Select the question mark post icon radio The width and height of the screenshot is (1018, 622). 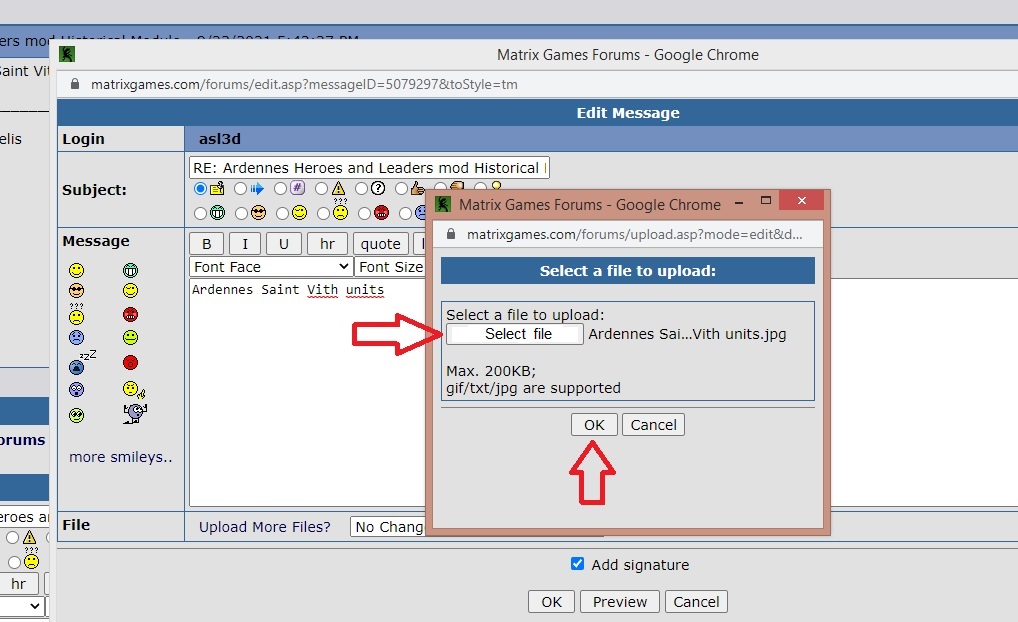362,189
